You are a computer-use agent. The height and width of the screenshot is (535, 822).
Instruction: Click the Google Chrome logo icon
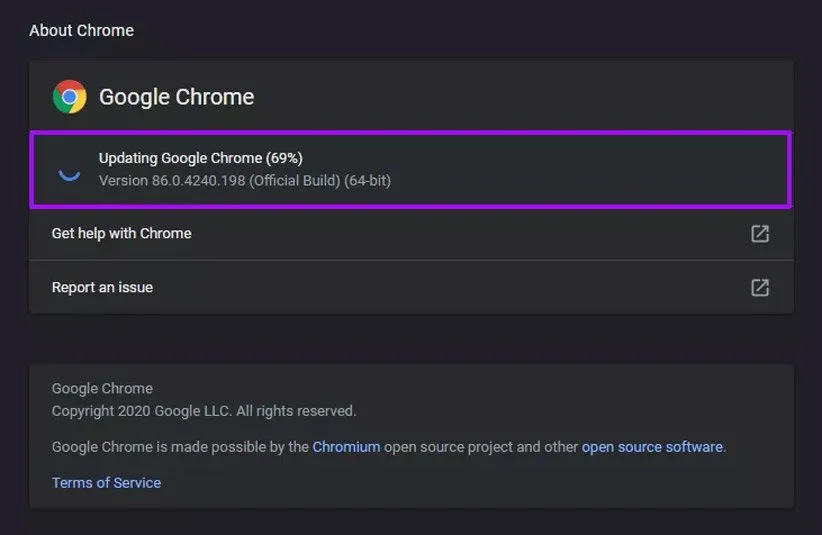pos(69,97)
